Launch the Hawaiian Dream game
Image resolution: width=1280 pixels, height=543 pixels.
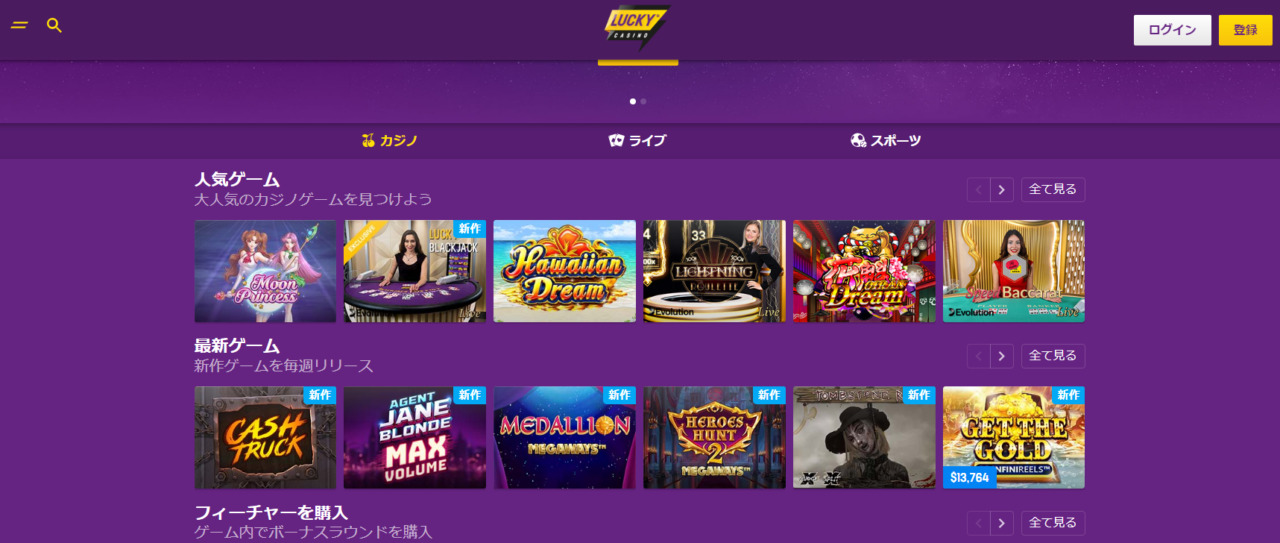tap(564, 271)
